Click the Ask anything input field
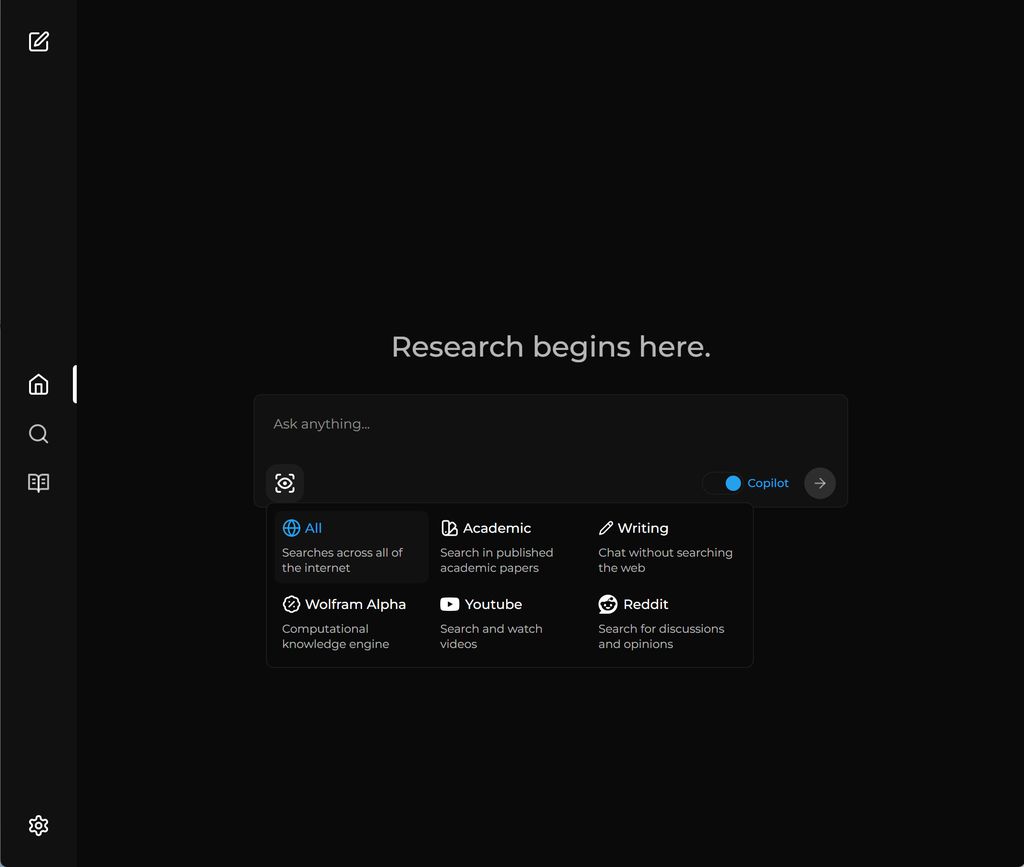 click(x=550, y=424)
